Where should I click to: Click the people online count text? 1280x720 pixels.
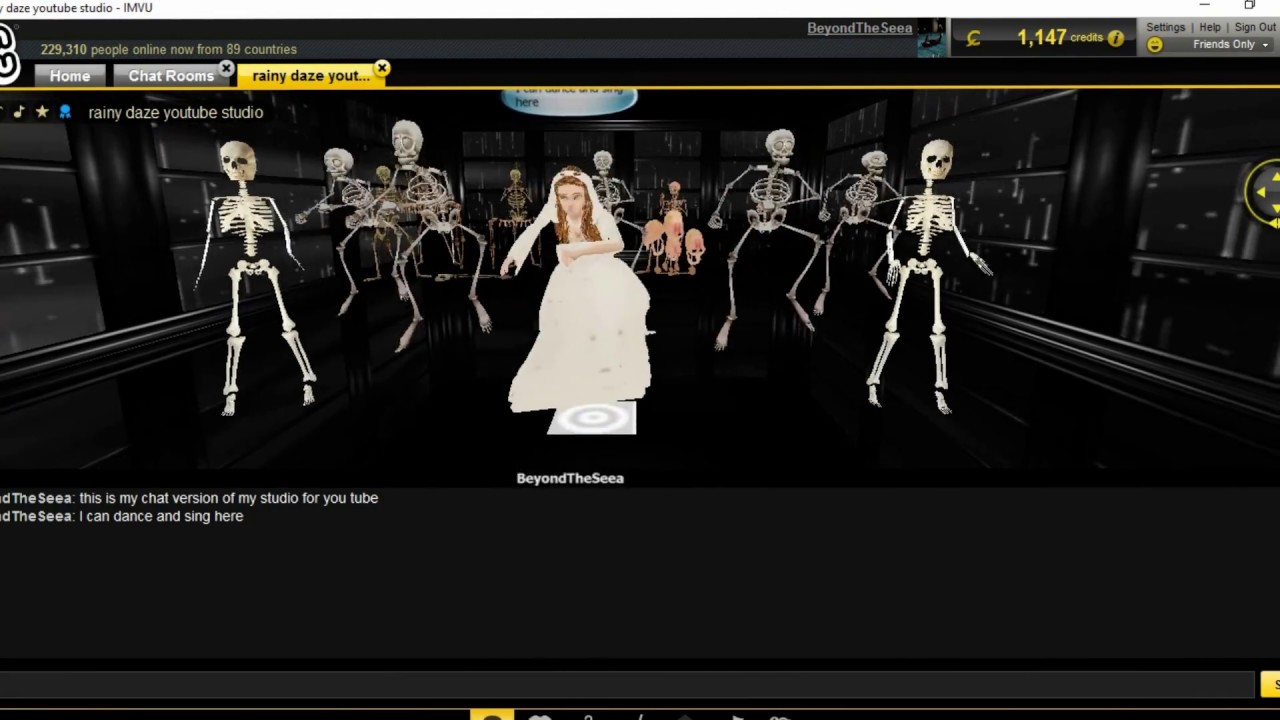coord(168,49)
